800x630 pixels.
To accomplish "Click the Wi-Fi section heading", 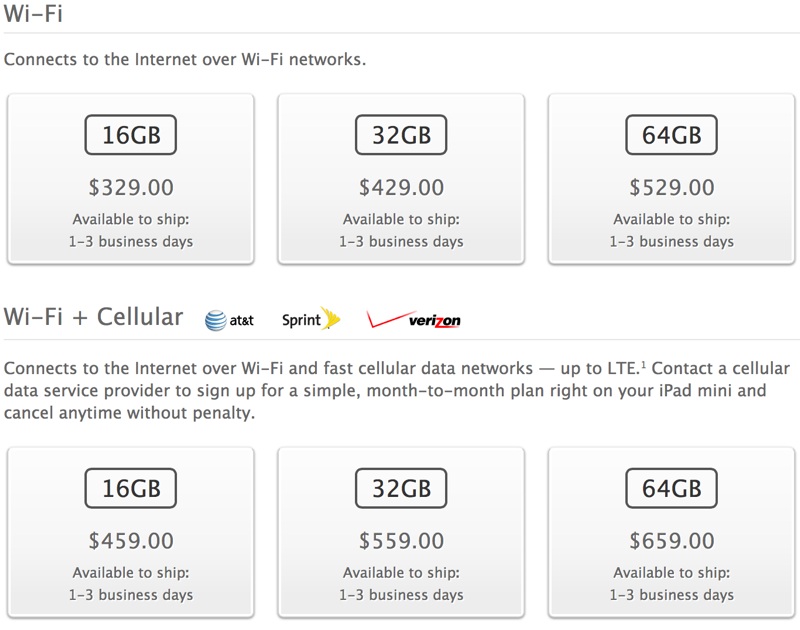I will point(33,12).
